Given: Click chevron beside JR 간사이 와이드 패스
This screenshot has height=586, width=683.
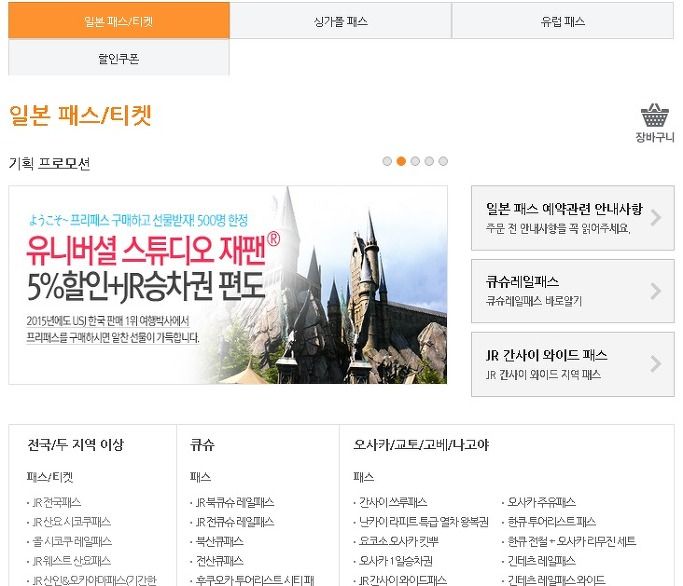Looking at the screenshot, I should 656,364.
